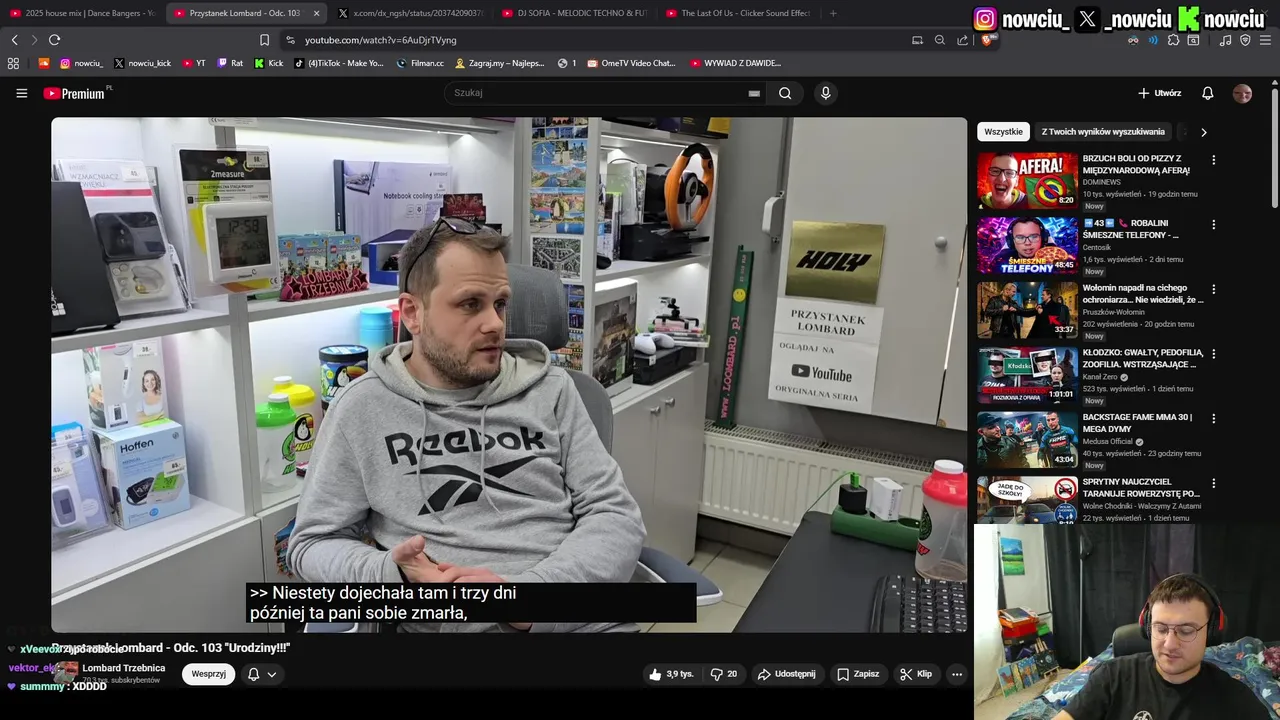Open the Kick bookmark
1280x720 pixels.
(x=268, y=63)
